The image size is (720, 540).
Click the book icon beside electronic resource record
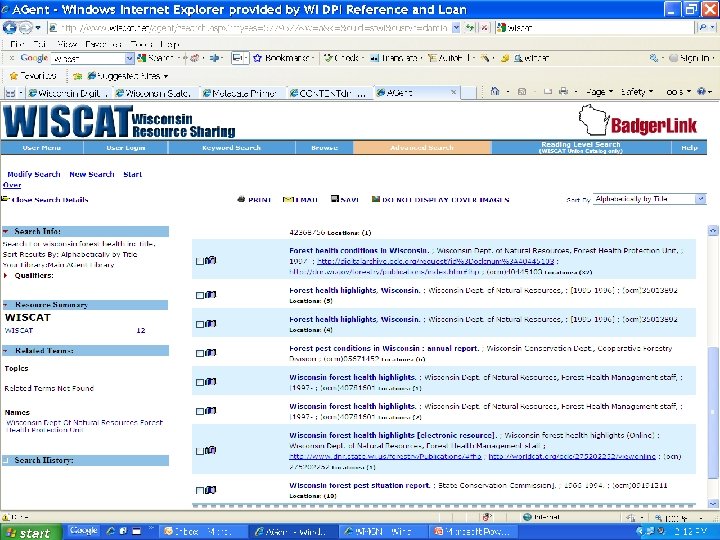(x=210, y=450)
